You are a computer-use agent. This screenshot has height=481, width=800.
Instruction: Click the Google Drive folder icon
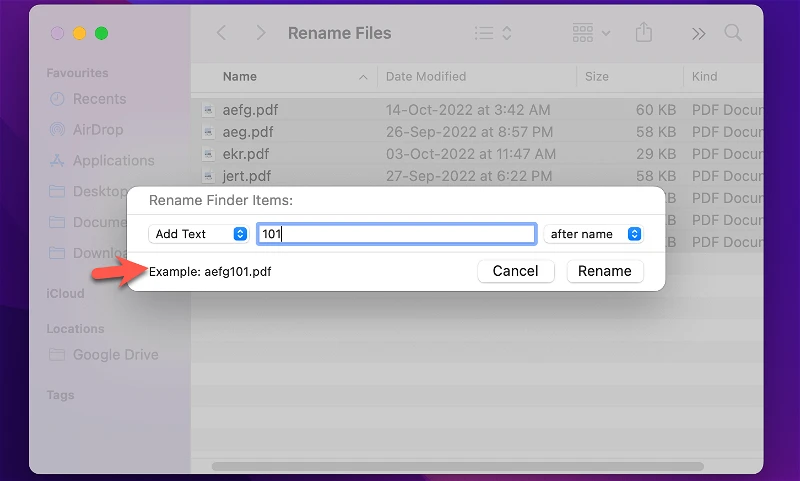point(57,355)
